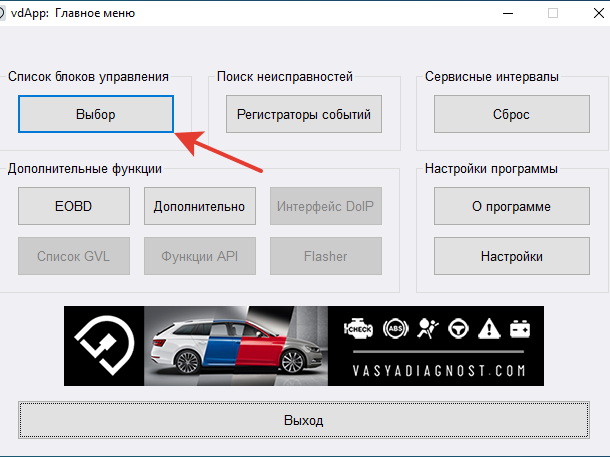The height and width of the screenshot is (457, 610).
Task: Click the vdApp: Главное меню title text
Action: (73, 13)
